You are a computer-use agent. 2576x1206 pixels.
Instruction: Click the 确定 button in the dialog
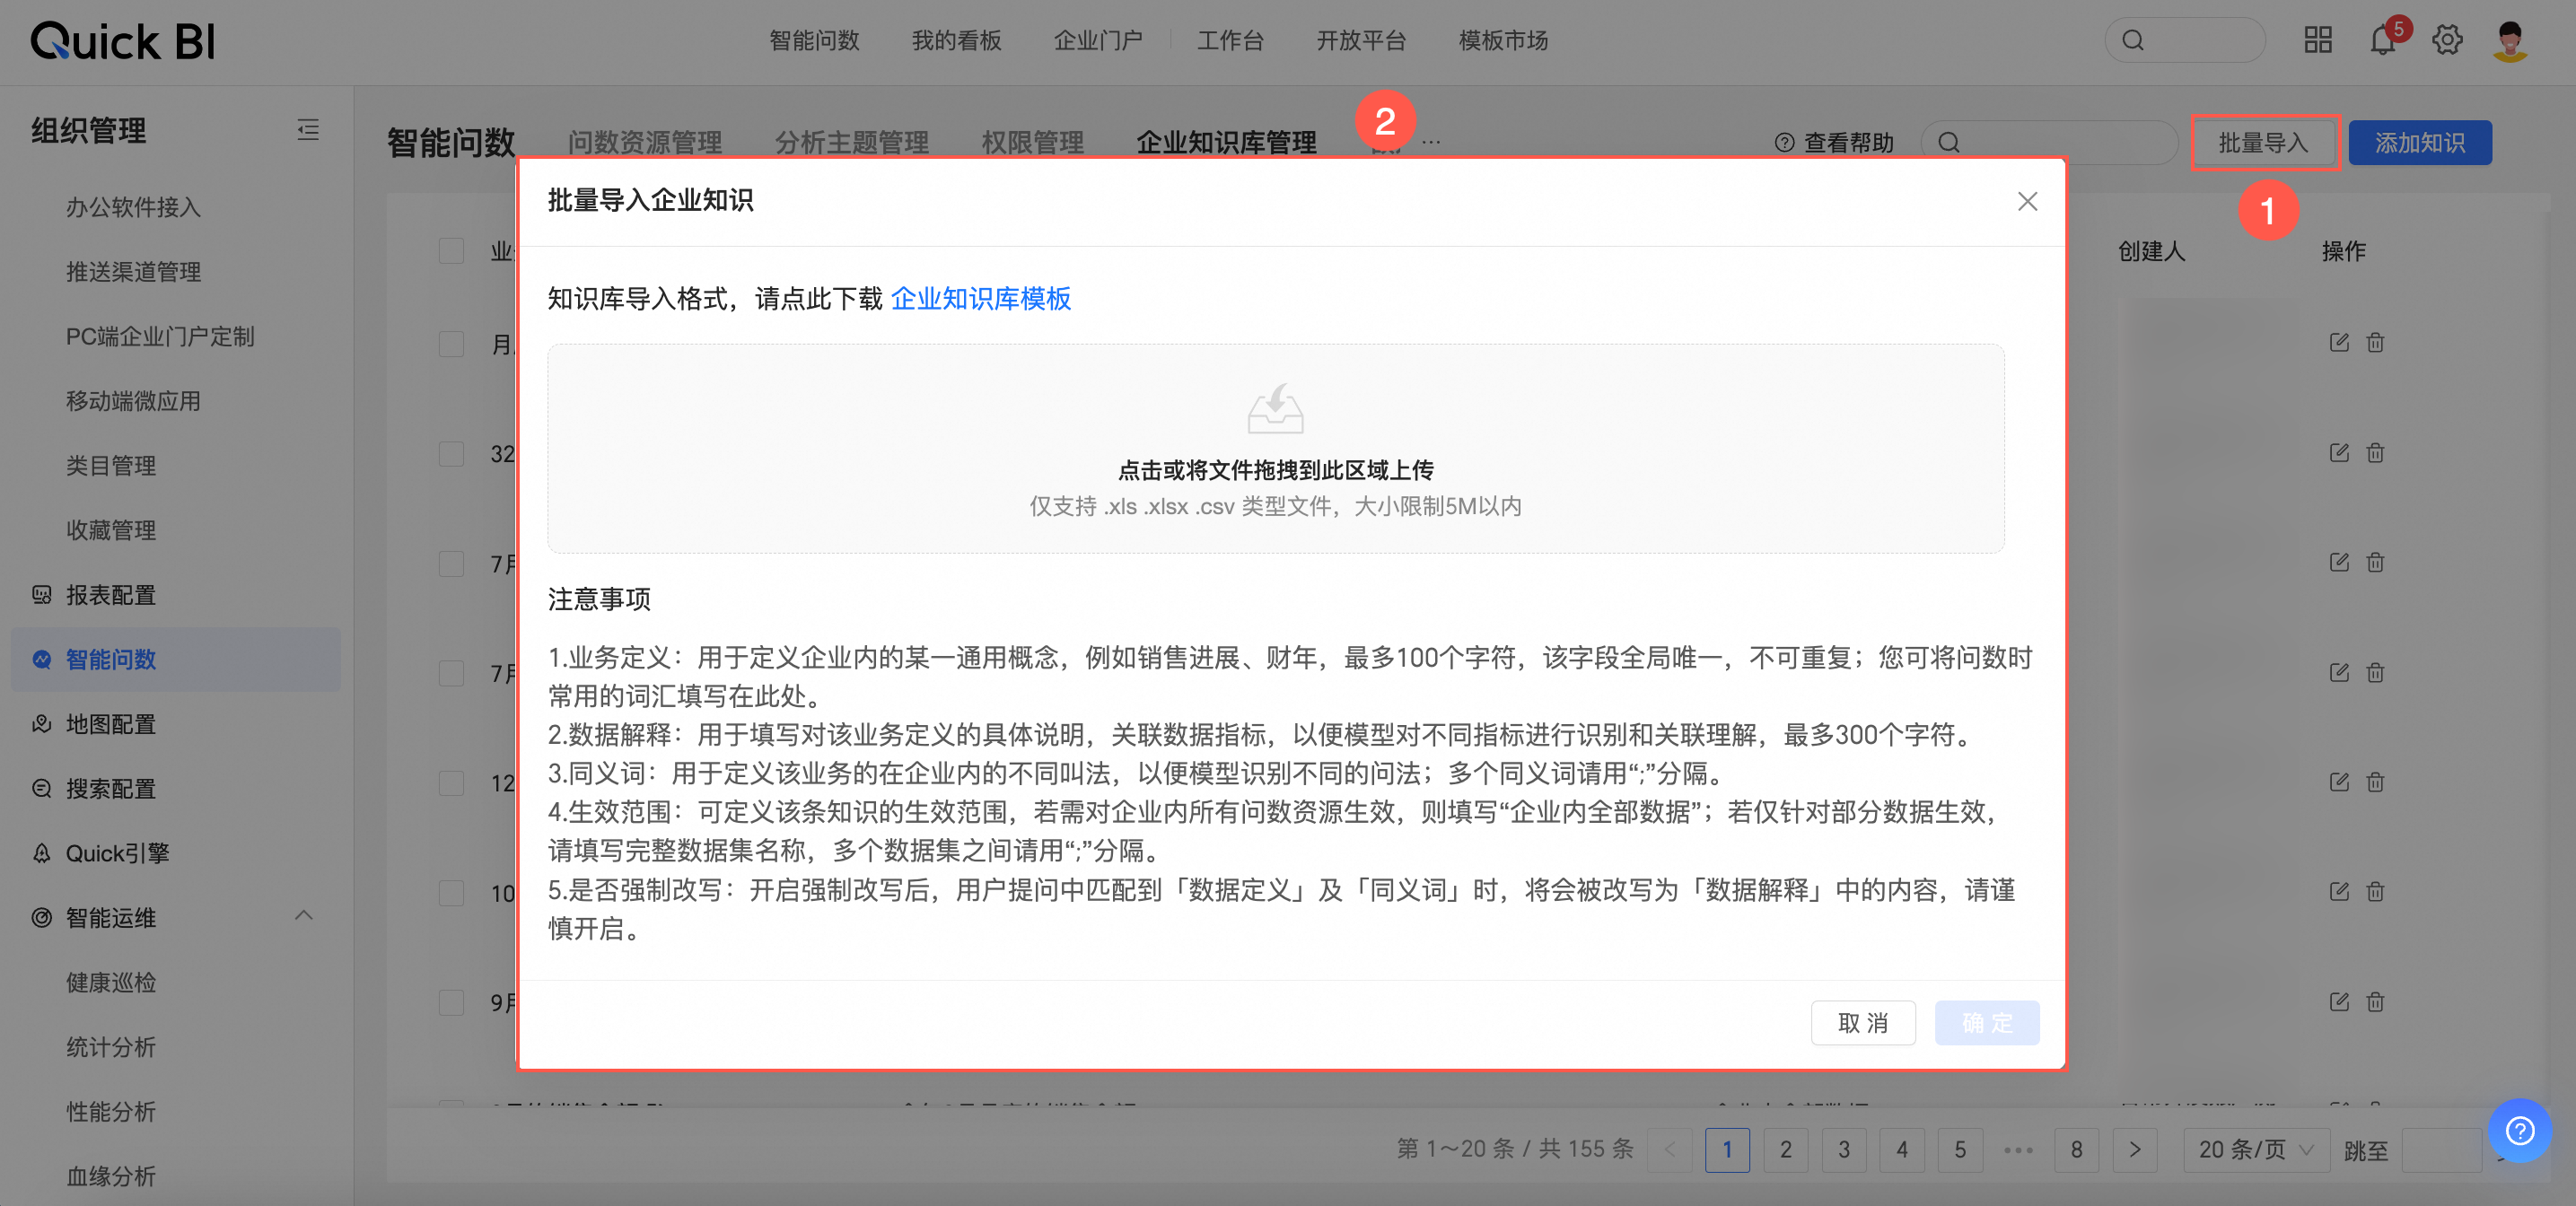pos(1987,1023)
